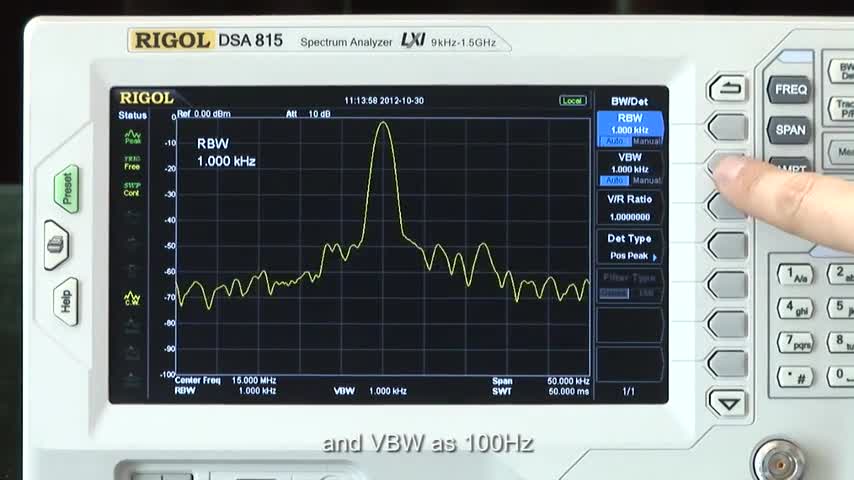Click the 1/1 menu page indicator
Screen dimensions: 854x480
pos(629,391)
